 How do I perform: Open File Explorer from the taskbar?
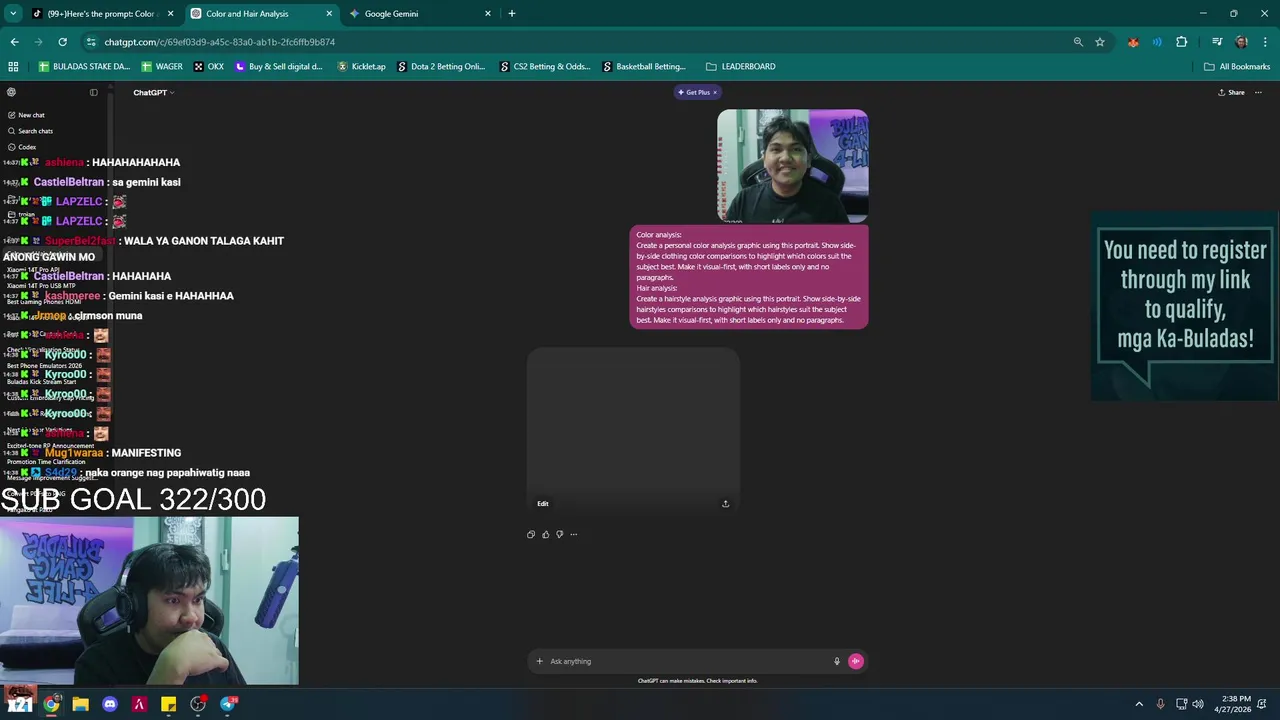click(80, 704)
